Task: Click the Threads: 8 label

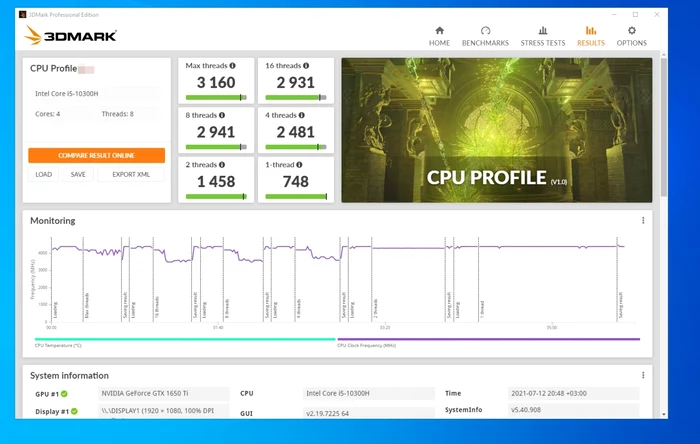Action: [x=117, y=114]
